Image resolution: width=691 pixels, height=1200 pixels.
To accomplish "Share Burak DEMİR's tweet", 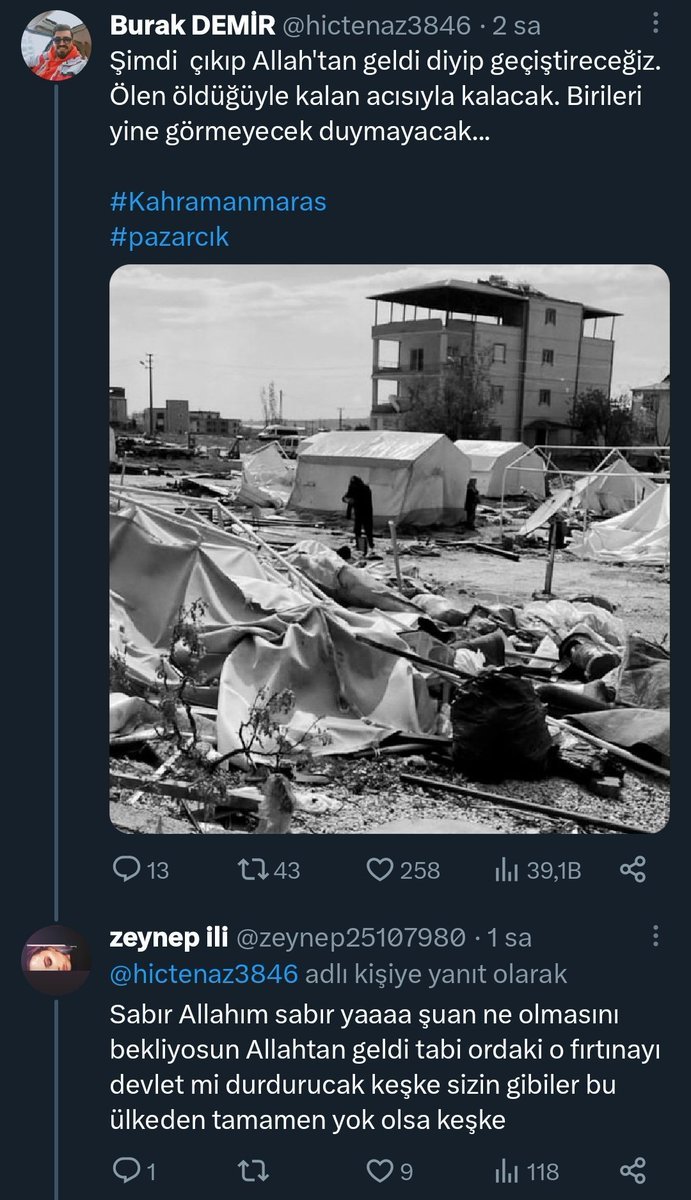I will click(x=632, y=870).
